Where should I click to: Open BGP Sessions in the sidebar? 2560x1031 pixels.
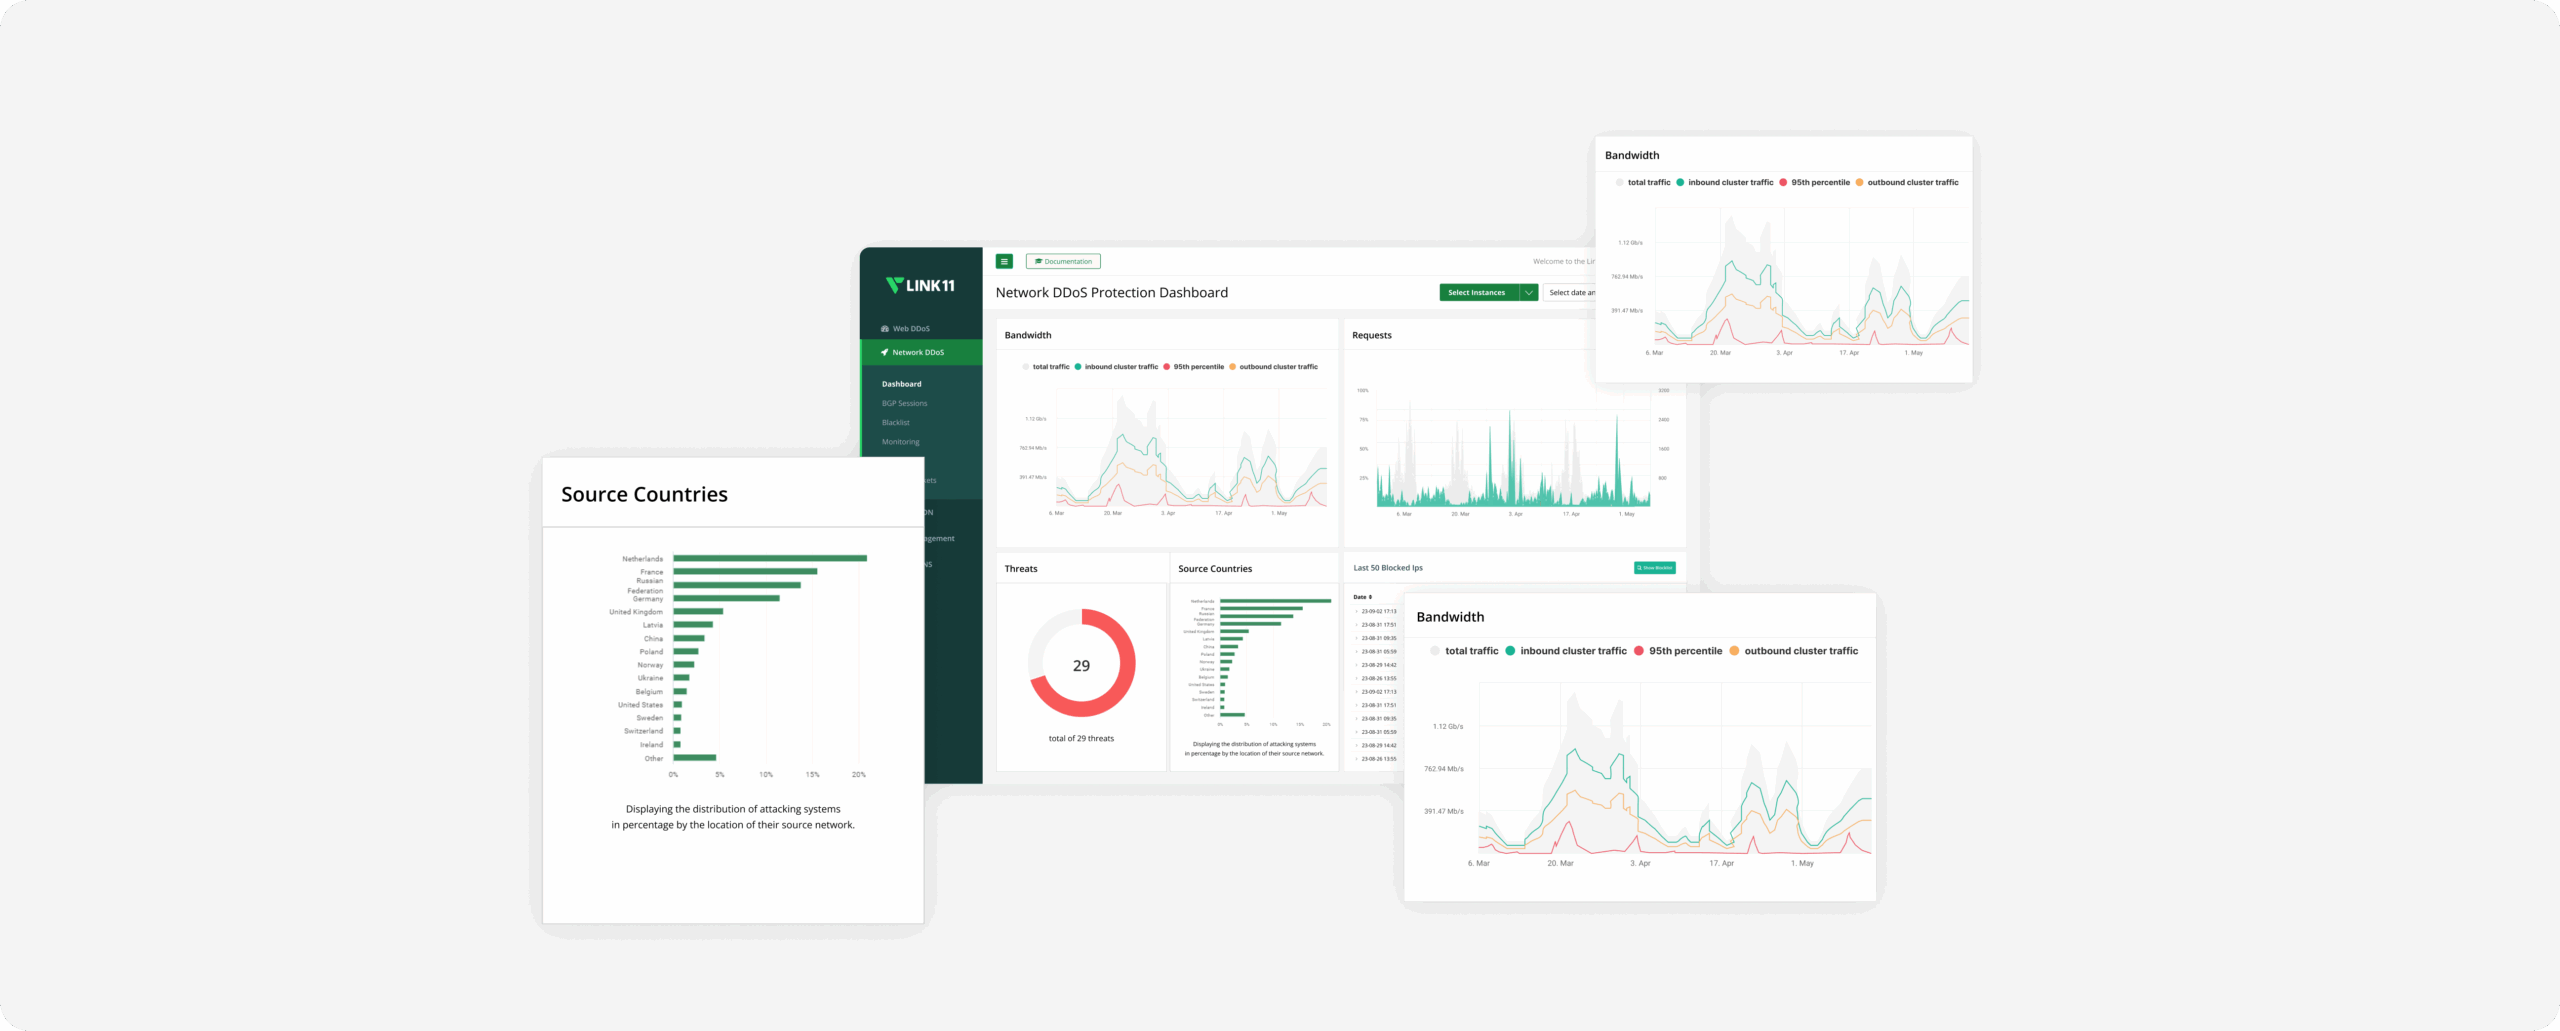pyautogui.click(x=904, y=404)
